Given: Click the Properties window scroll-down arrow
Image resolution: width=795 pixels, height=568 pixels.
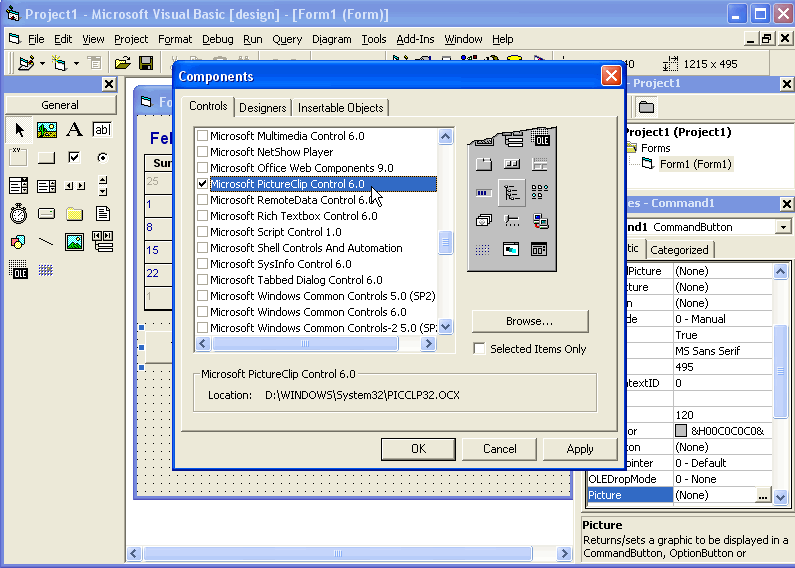Looking at the screenshot, I should [x=781, y=498].
